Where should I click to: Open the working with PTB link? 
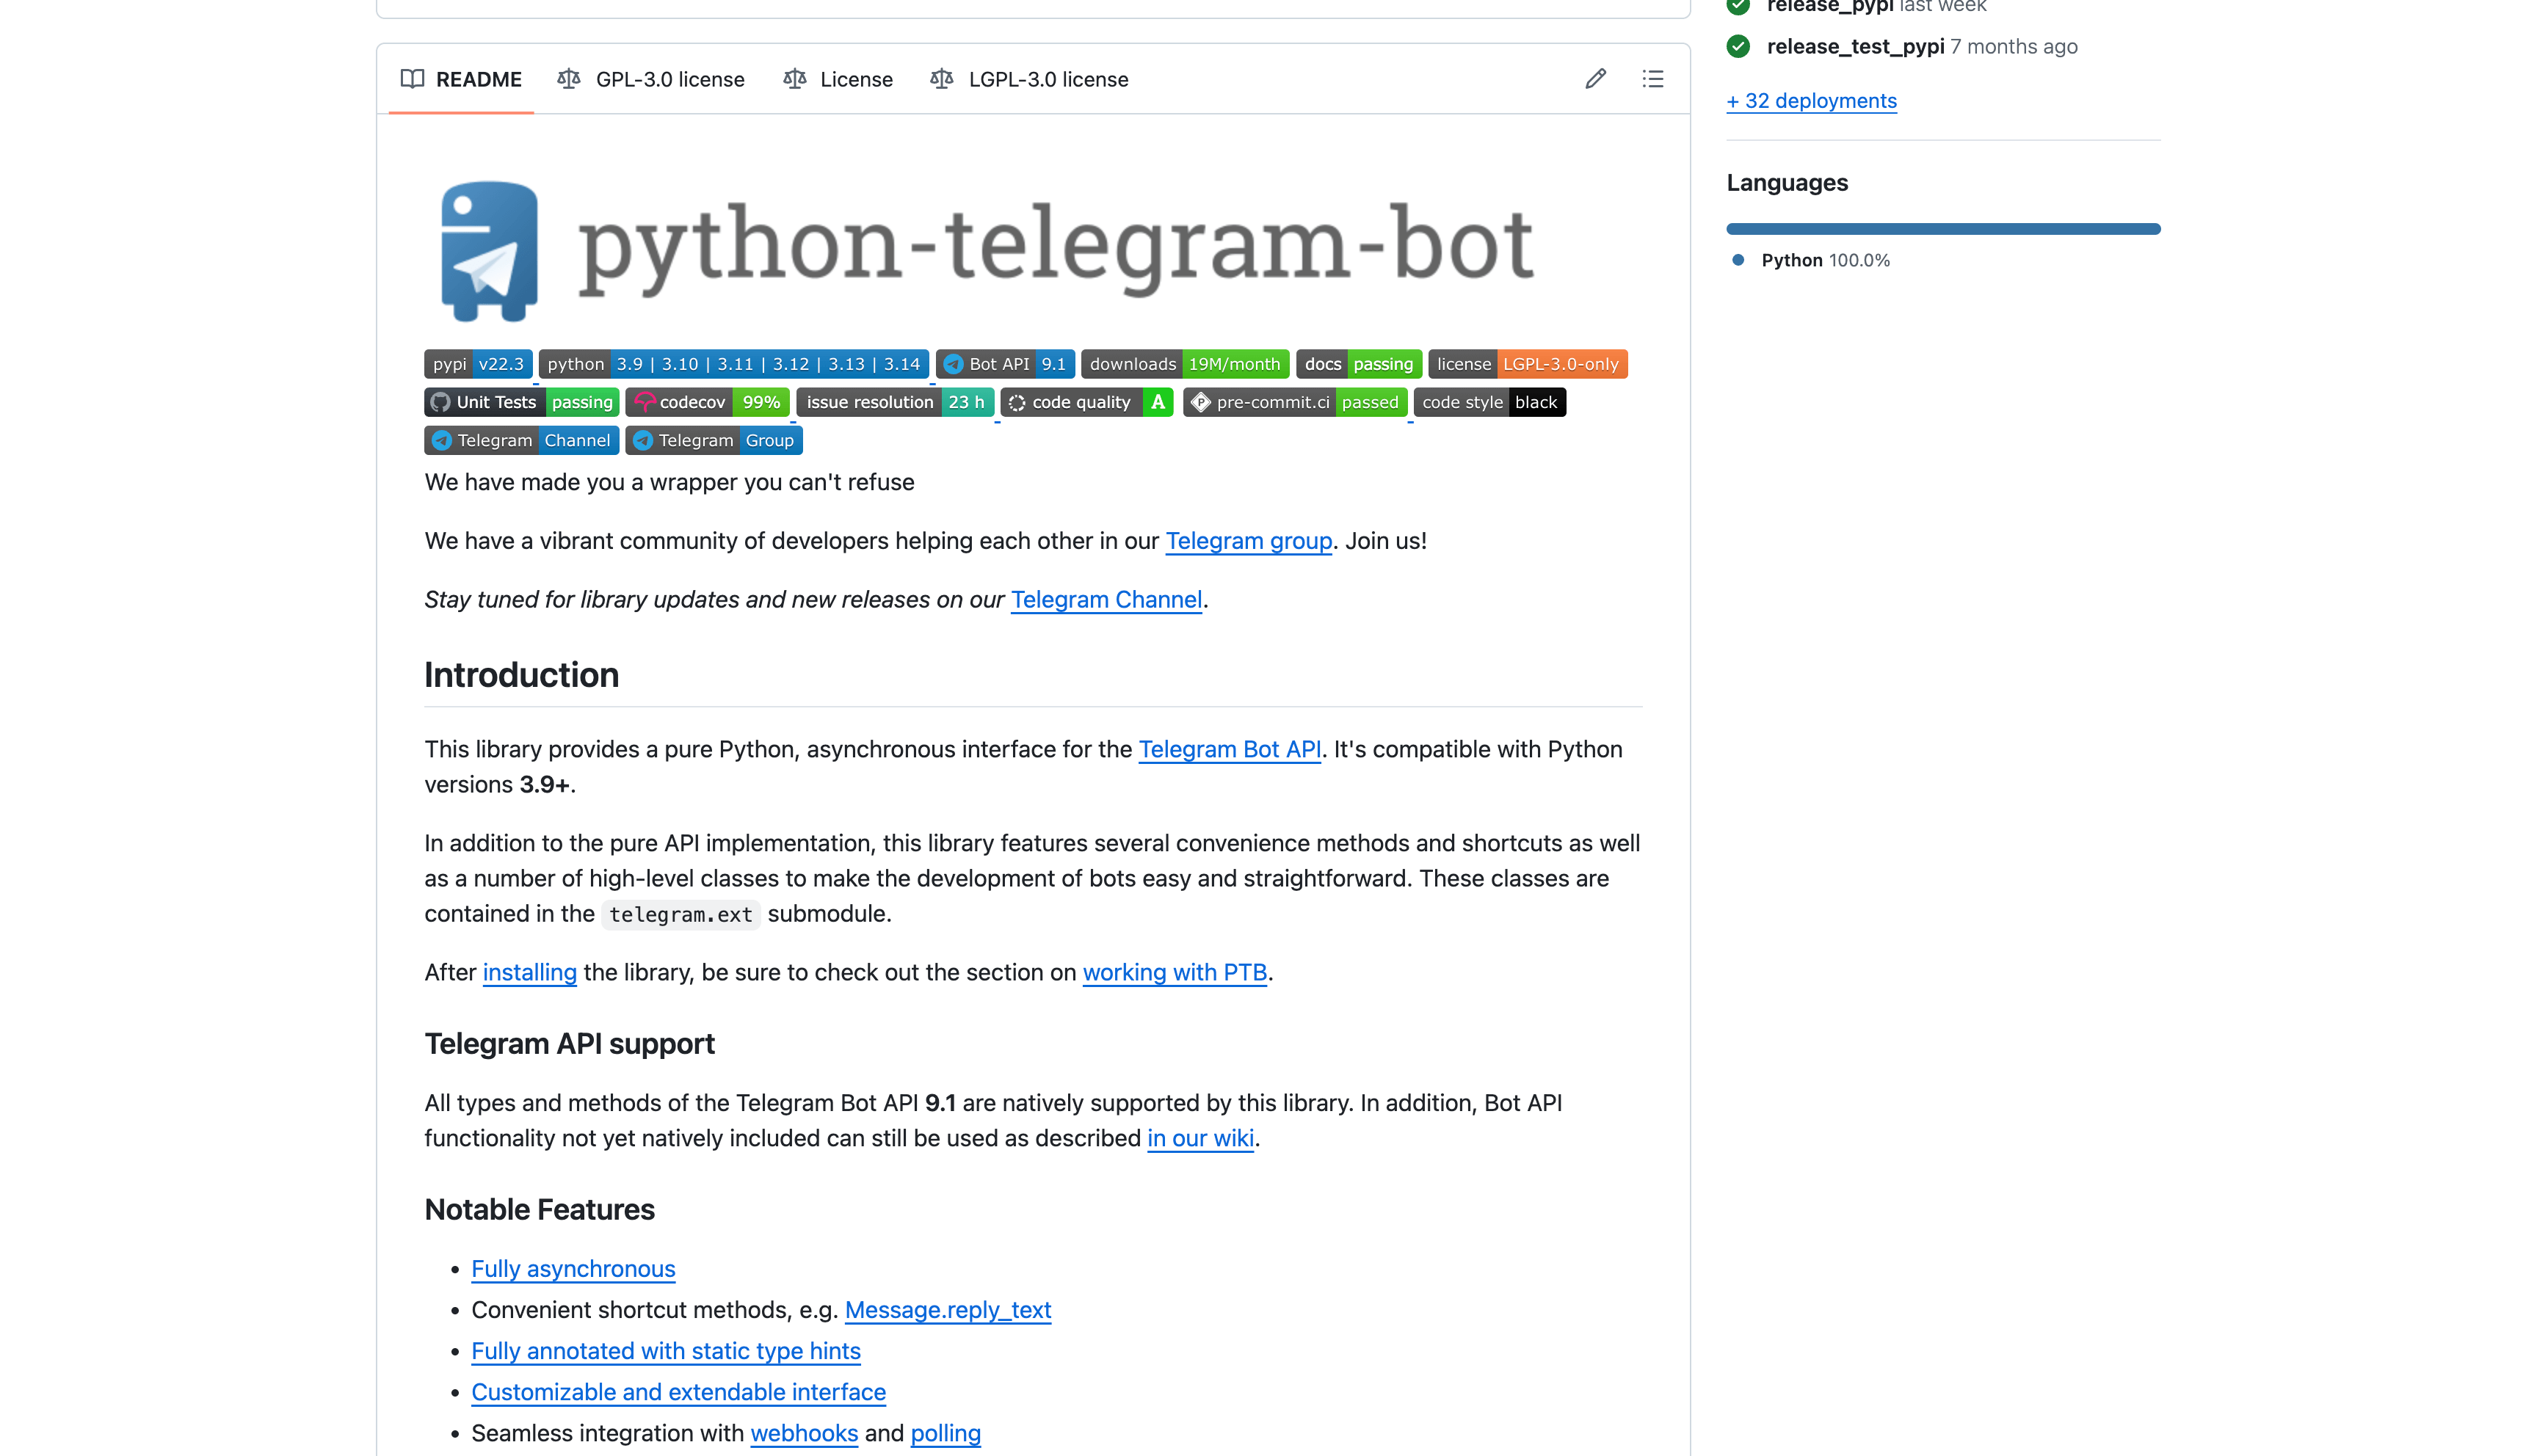pos(1174,972)
